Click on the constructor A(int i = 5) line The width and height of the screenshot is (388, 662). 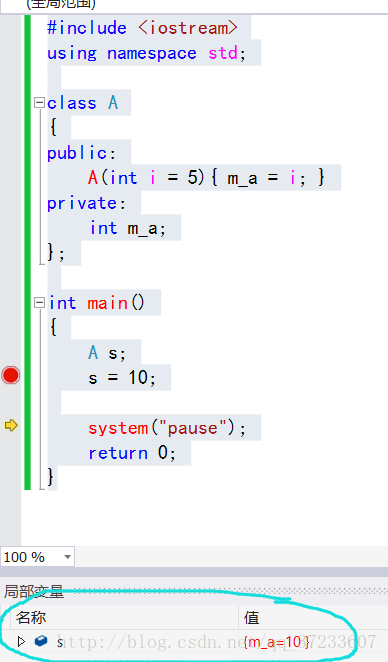tap(206, 178)
